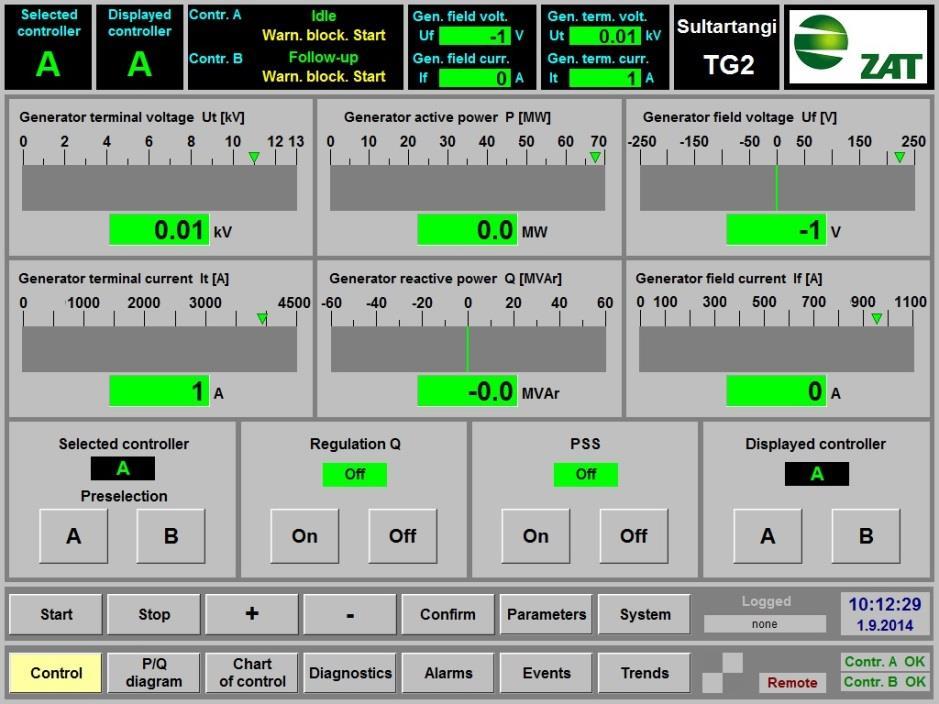Open the Chart of control tab
939x704 pixels.
[252, 673]
